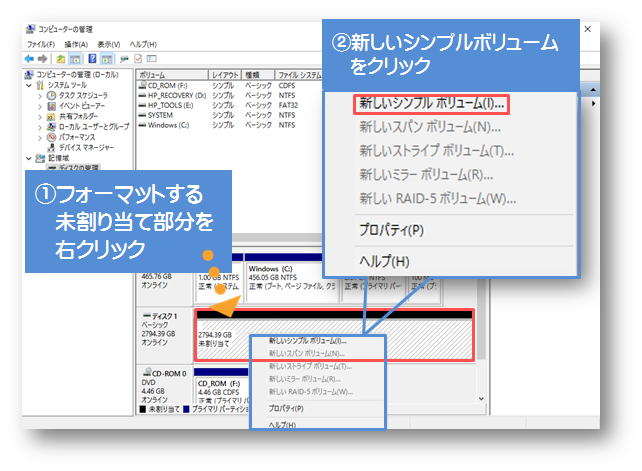
Task: Expand the イベント ビューアー node
Action: (x=40, y=106)
